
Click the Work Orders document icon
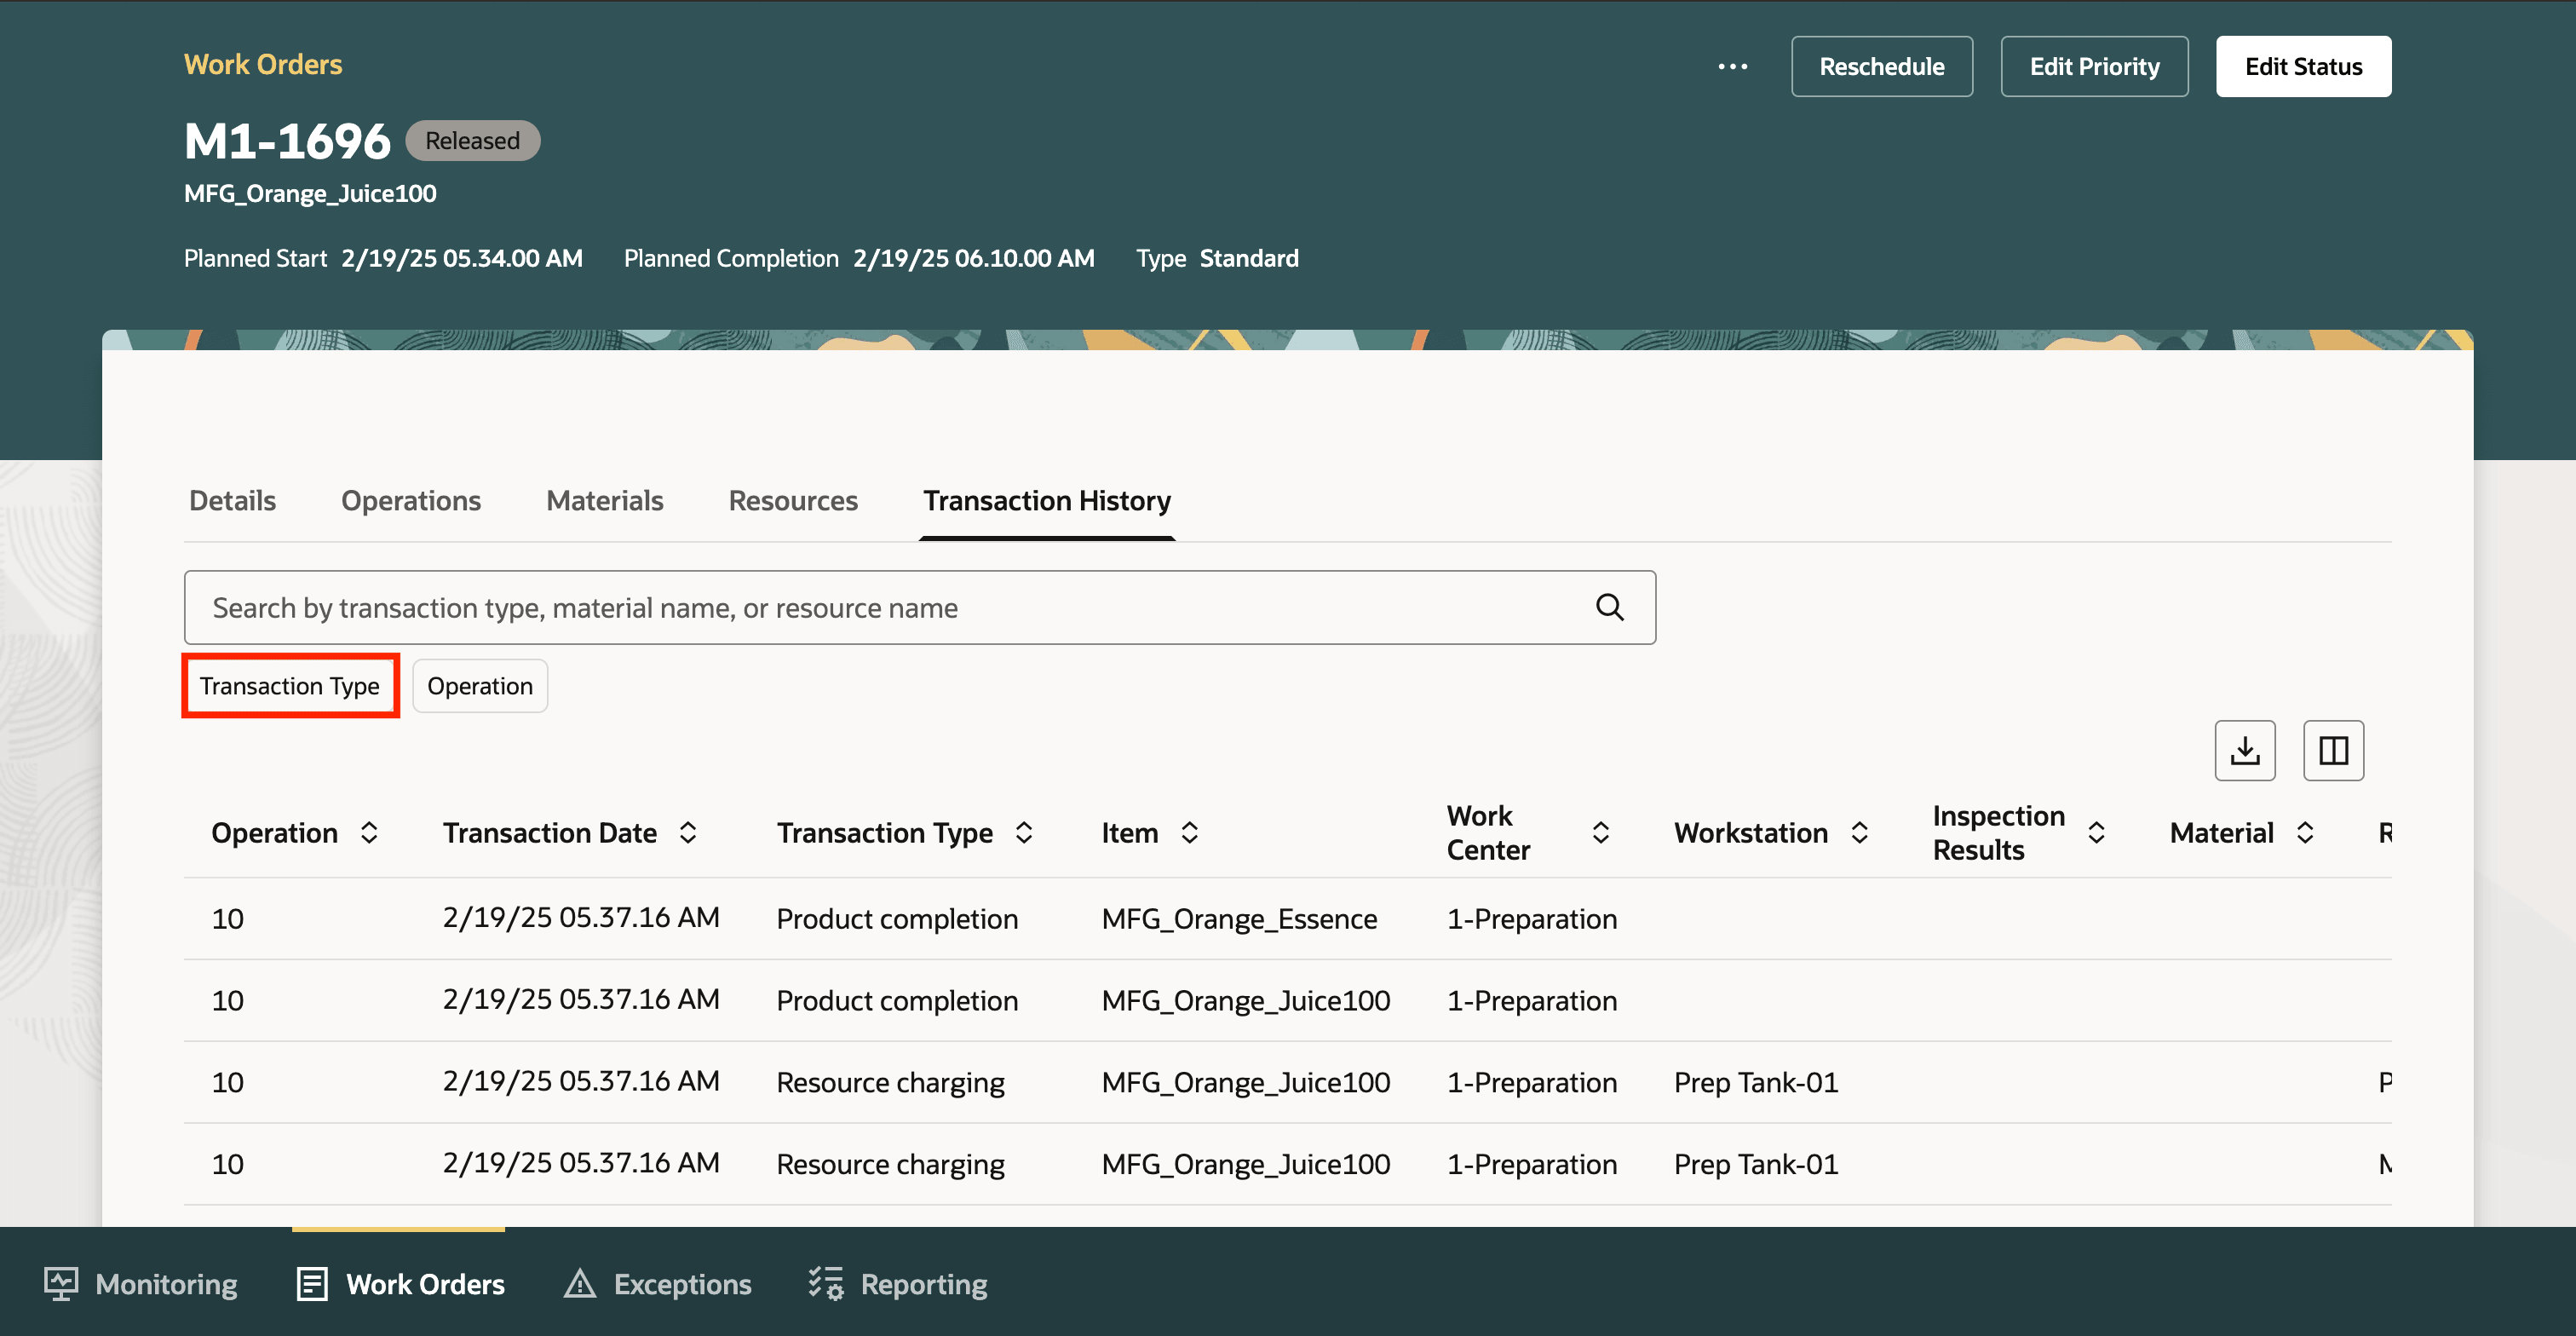click(x=312, y=1283)
